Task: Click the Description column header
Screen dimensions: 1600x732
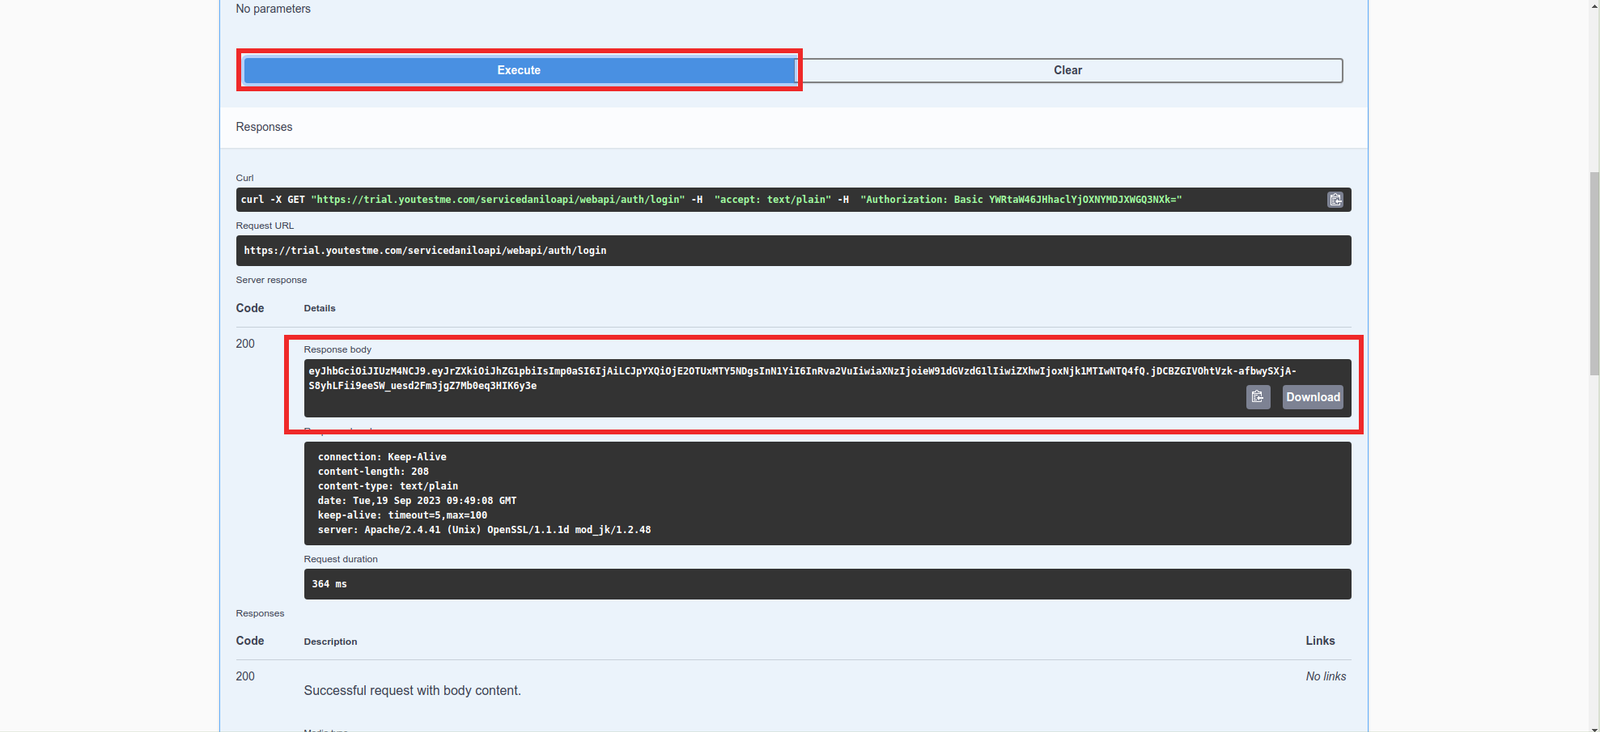Action: [330, 642]
